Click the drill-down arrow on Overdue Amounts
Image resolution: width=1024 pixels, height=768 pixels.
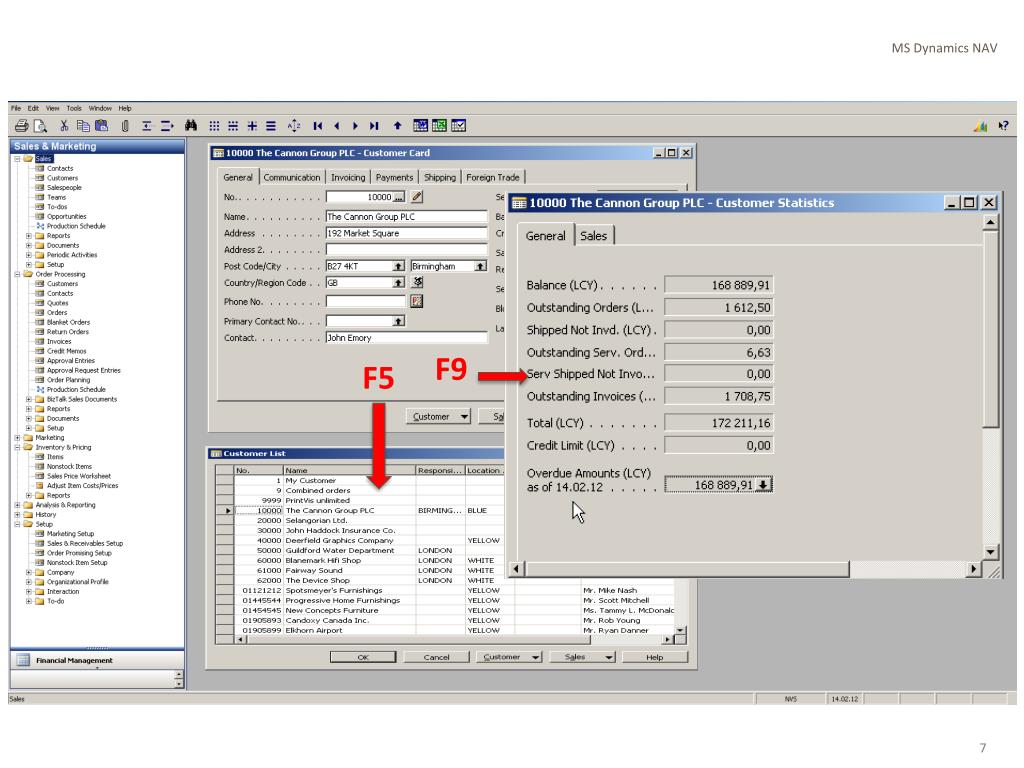click(763, 485)
